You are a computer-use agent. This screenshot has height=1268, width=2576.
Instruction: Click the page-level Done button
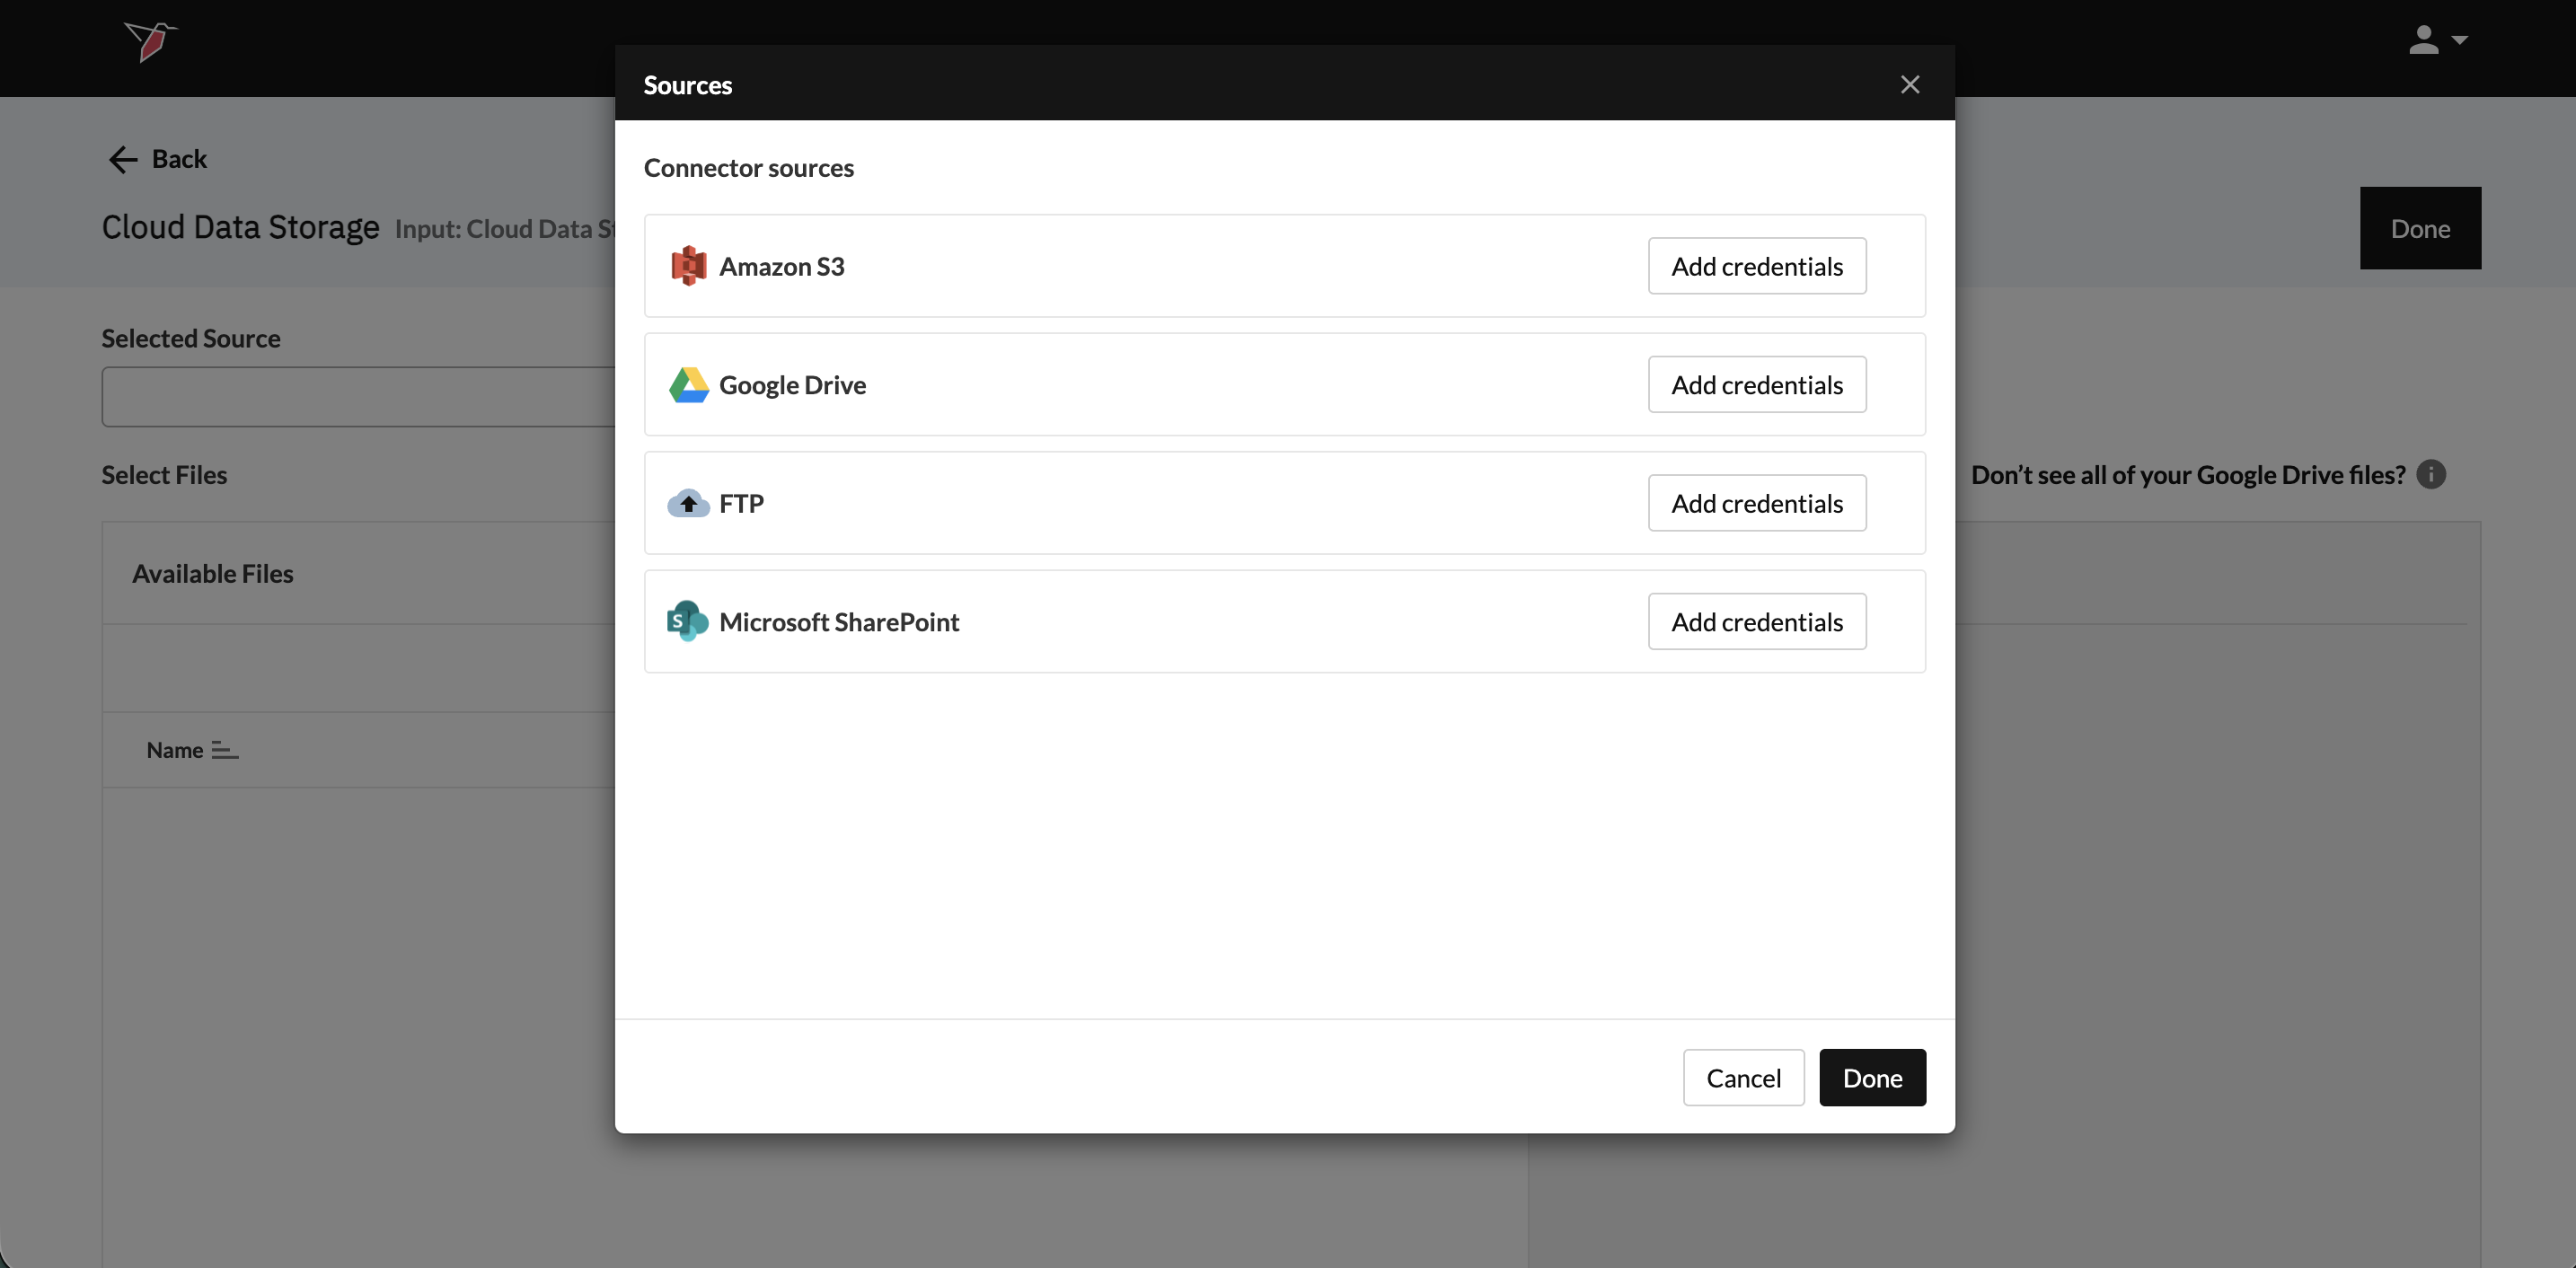pos(2419,228)
